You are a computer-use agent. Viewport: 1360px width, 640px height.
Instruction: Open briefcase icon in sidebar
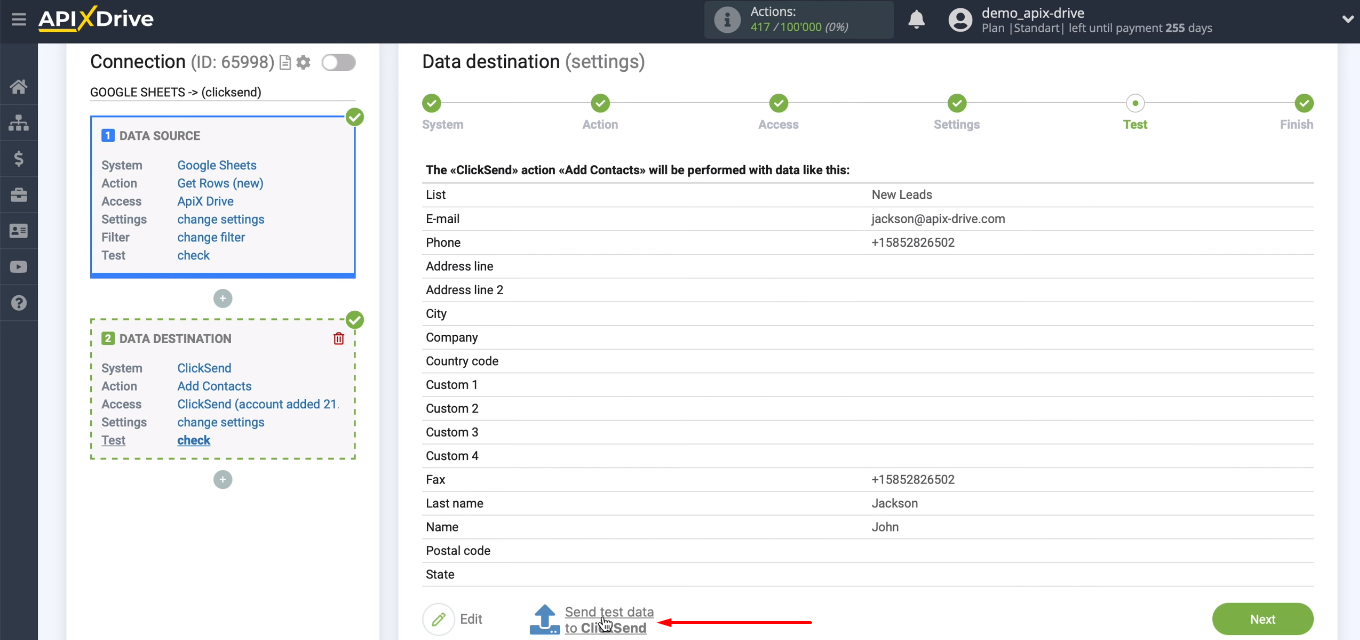click(18, 195)
